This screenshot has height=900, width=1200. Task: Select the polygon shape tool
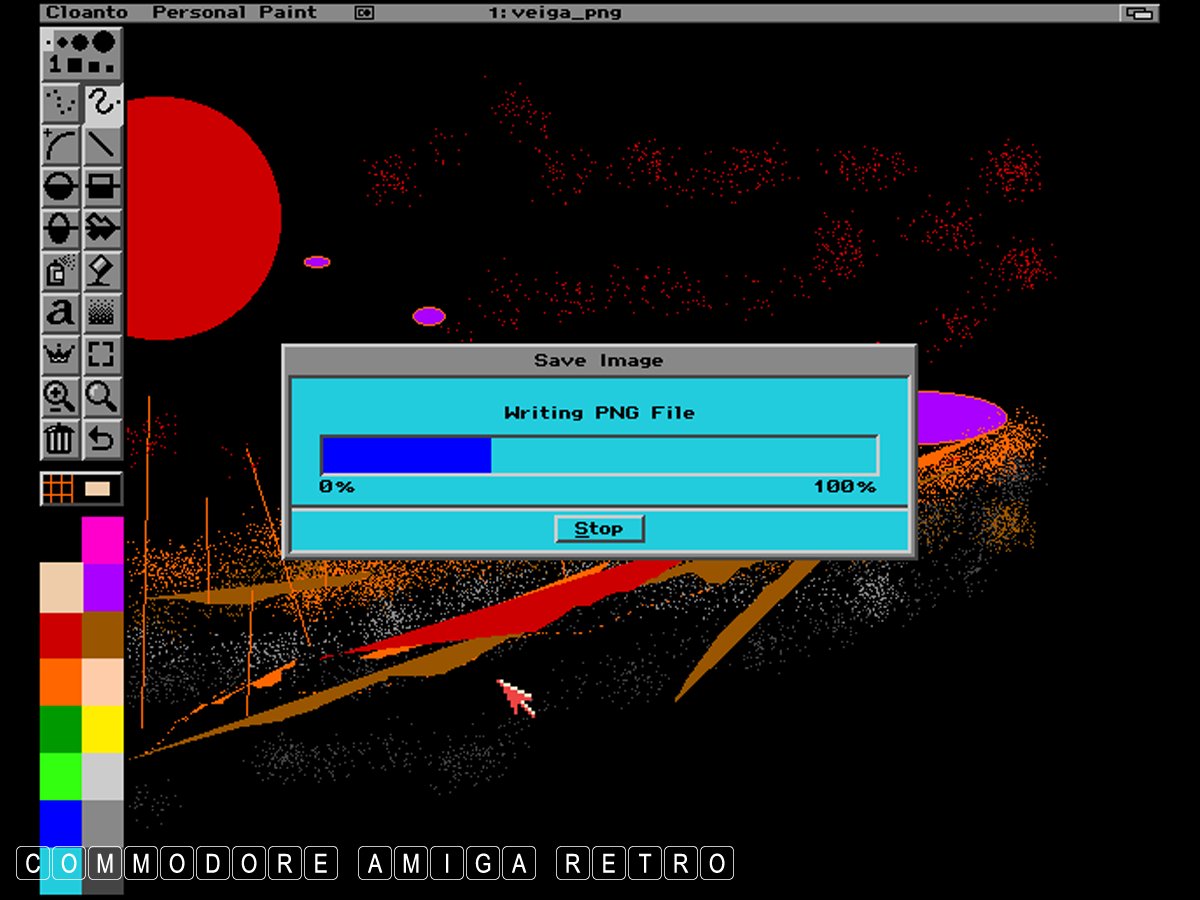coord(102,229)
